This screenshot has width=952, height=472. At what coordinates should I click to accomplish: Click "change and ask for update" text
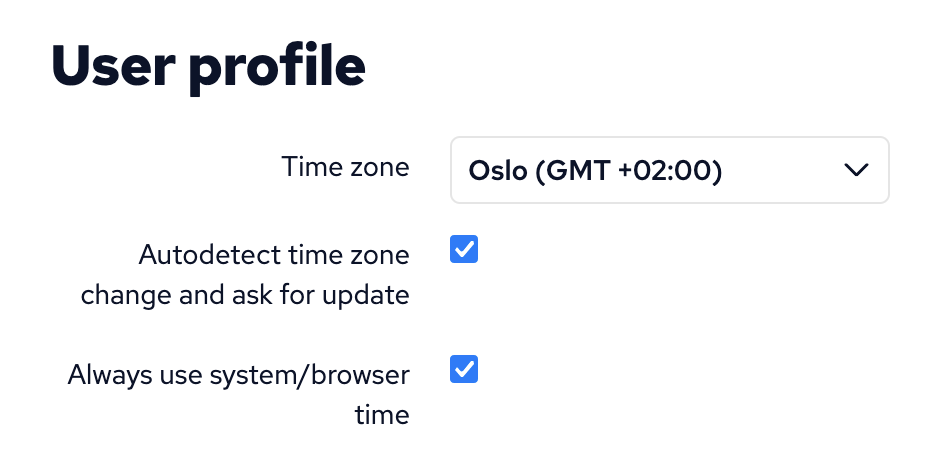tap(245, 296)
